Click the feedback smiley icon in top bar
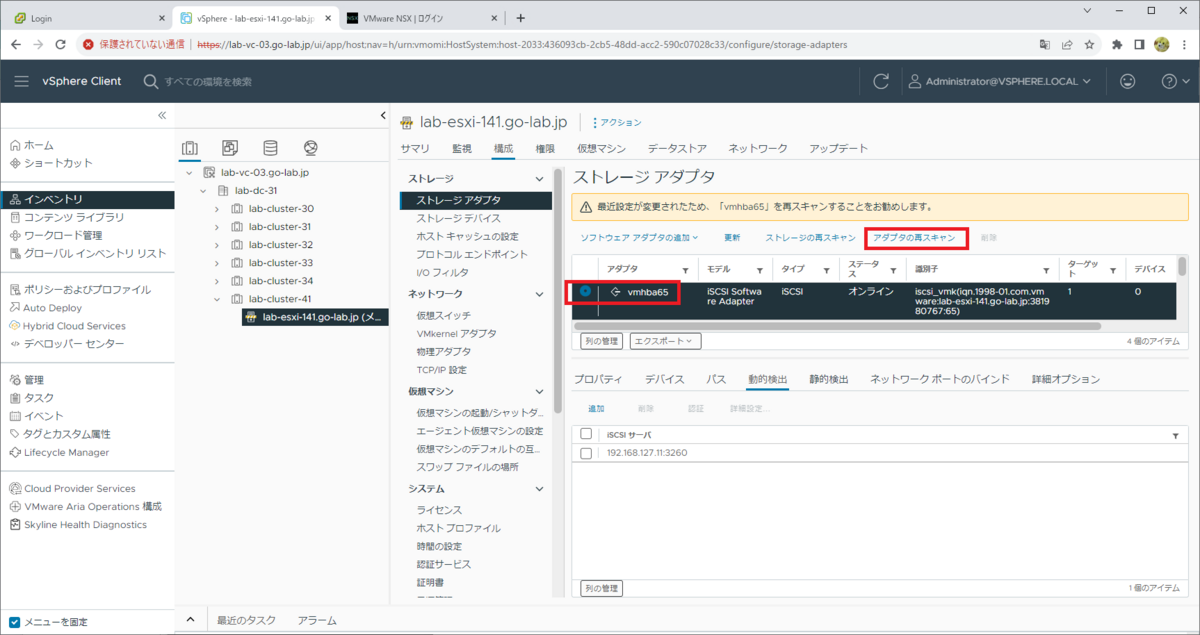The image size is (1200, 635). click(x=1127, y=81)
